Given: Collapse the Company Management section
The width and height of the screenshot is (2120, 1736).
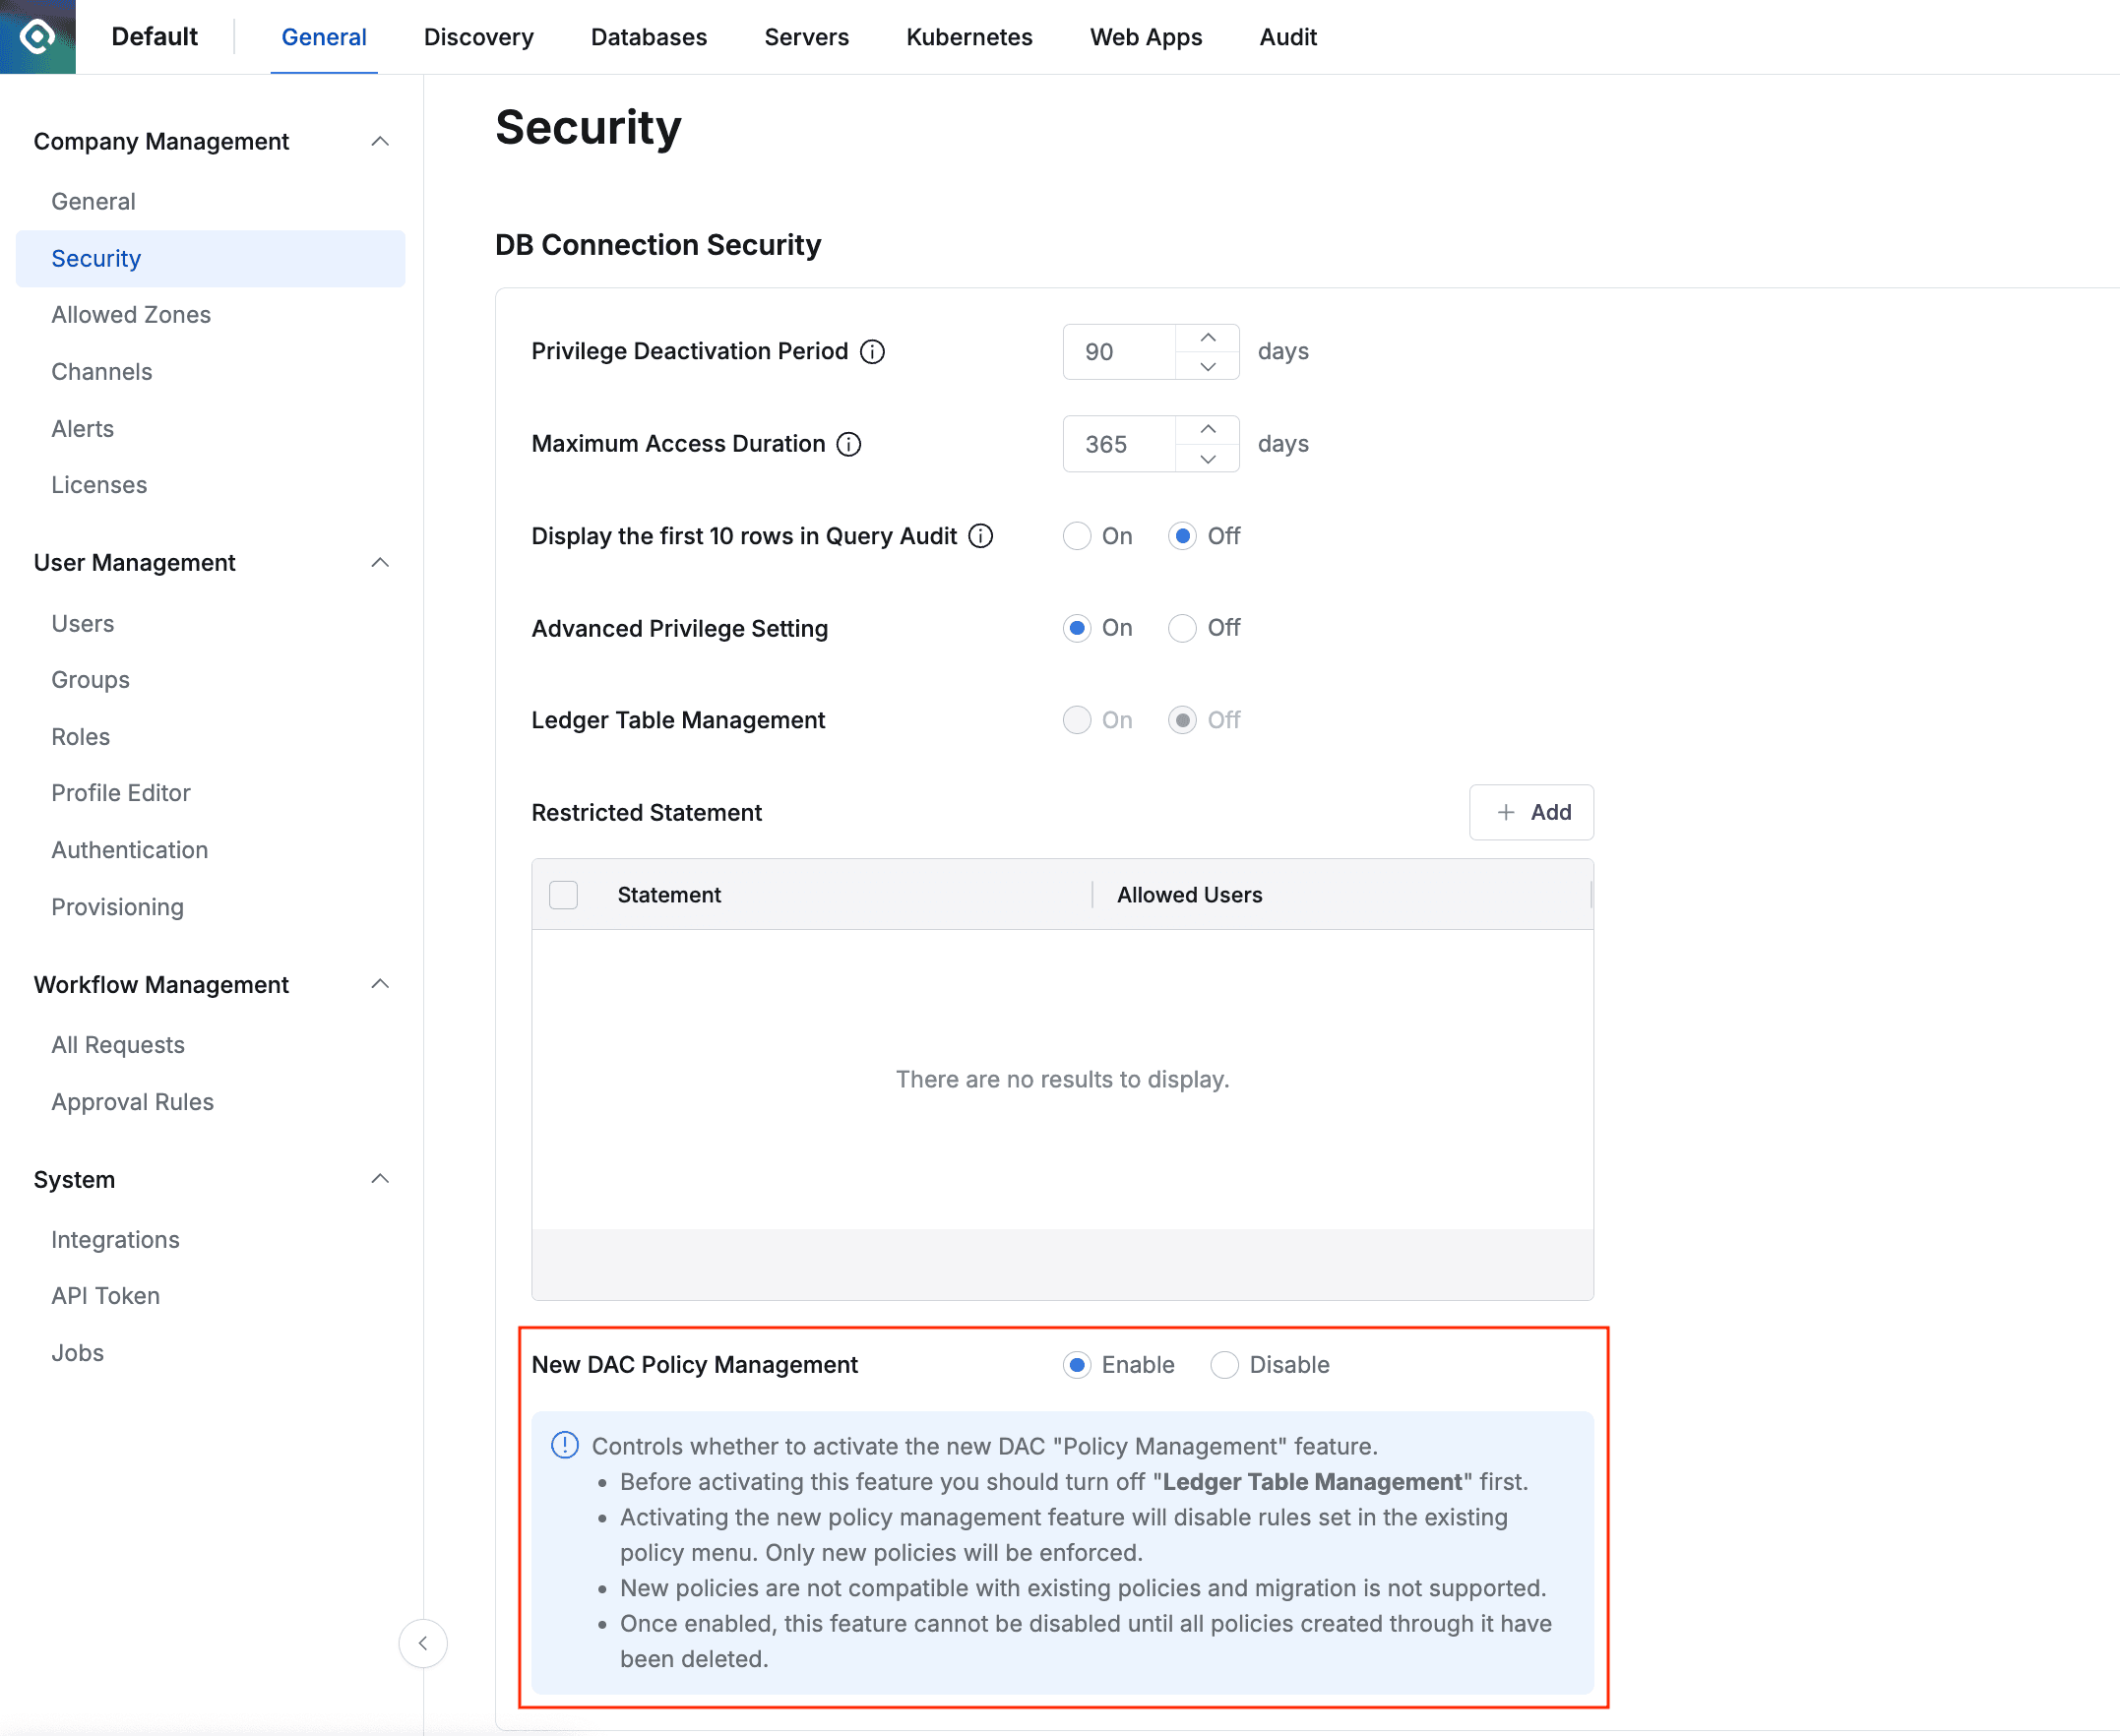Looking at the screenshot, I should [x=380, y=141].
